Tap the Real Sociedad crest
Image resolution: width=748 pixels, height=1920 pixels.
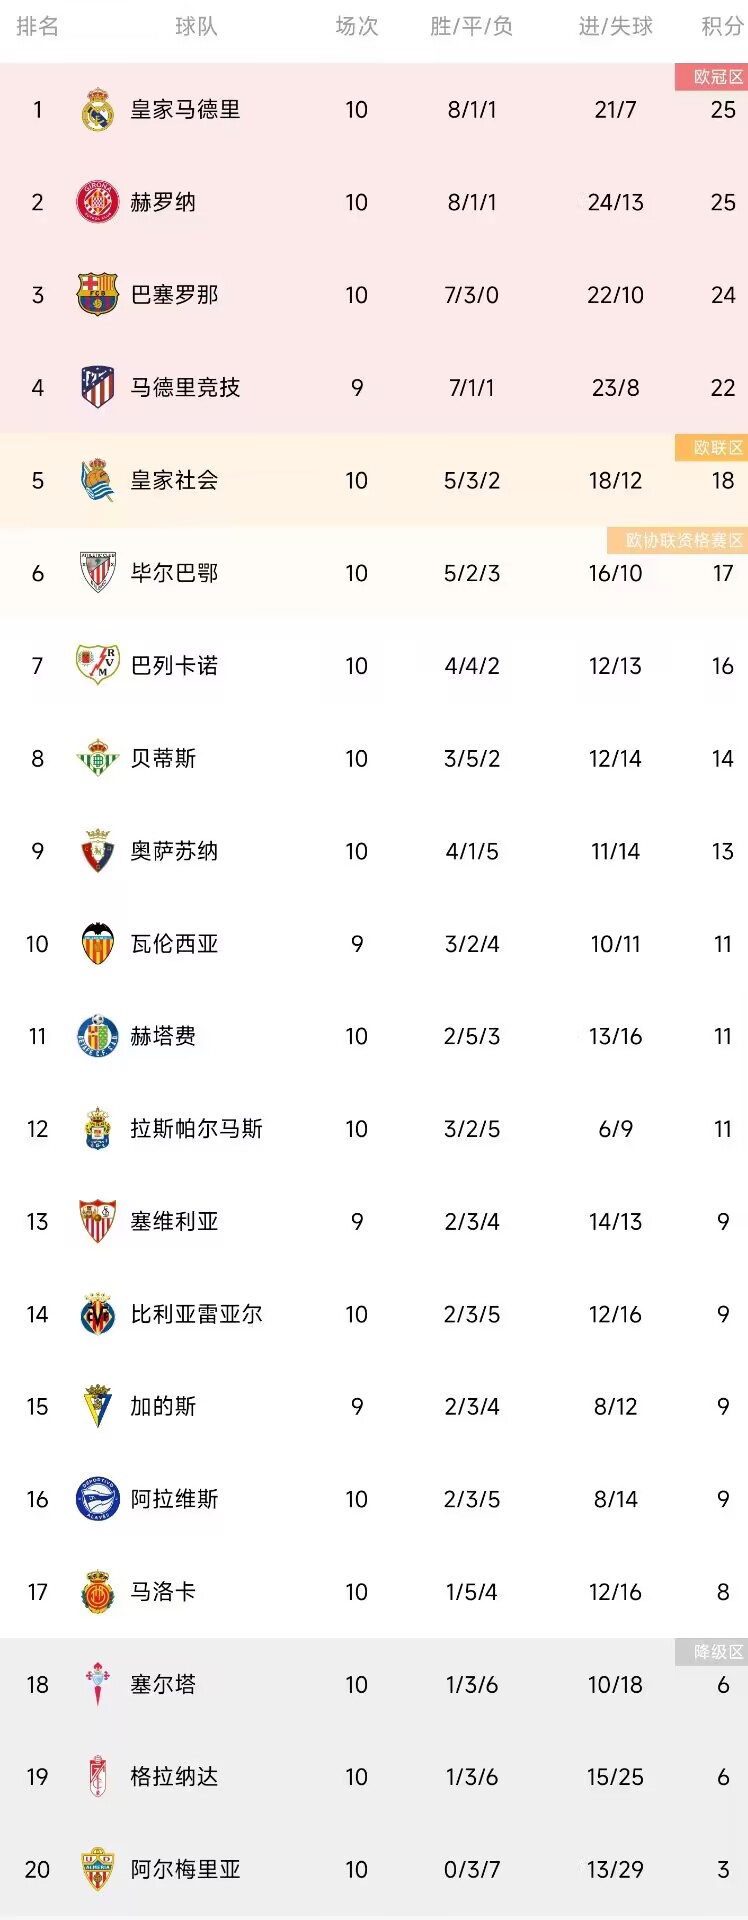point(98,480)
